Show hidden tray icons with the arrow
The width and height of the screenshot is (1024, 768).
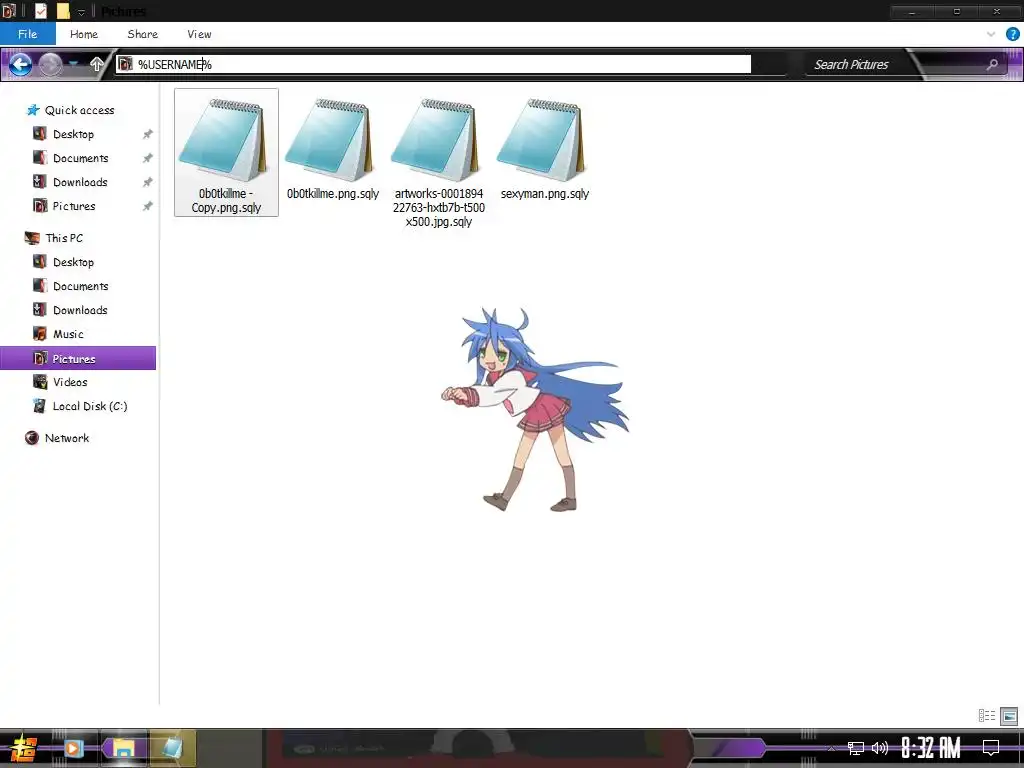click(831, 748)
